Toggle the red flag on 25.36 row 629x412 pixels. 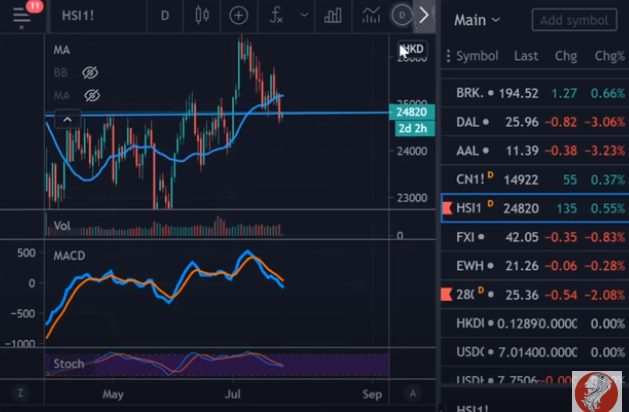(446, 294)
